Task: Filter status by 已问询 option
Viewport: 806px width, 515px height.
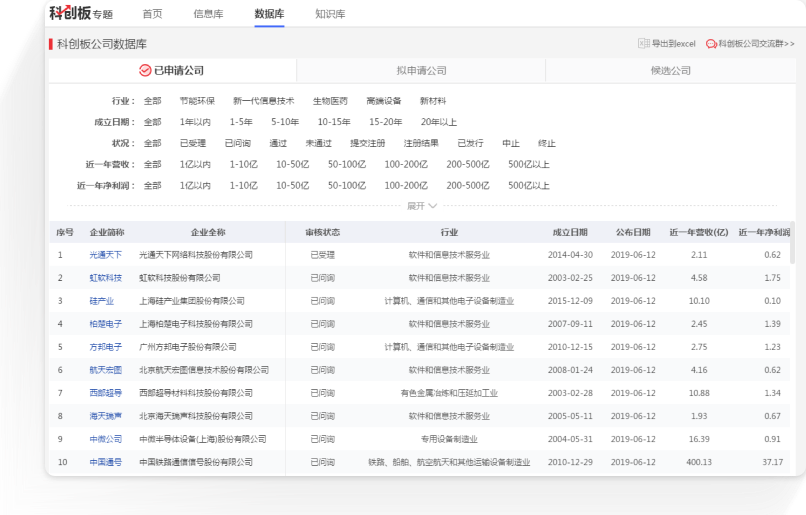Action: (237, 143)
